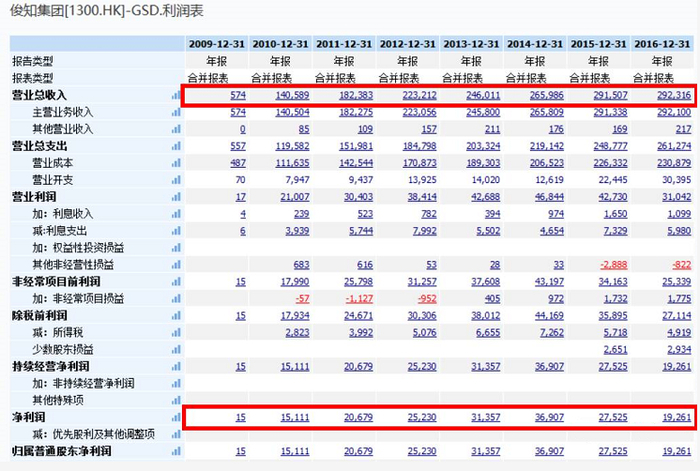700x471 pixels.
Task: Select 2016 营业开支 value 30,395
Action: pos(677,180)
